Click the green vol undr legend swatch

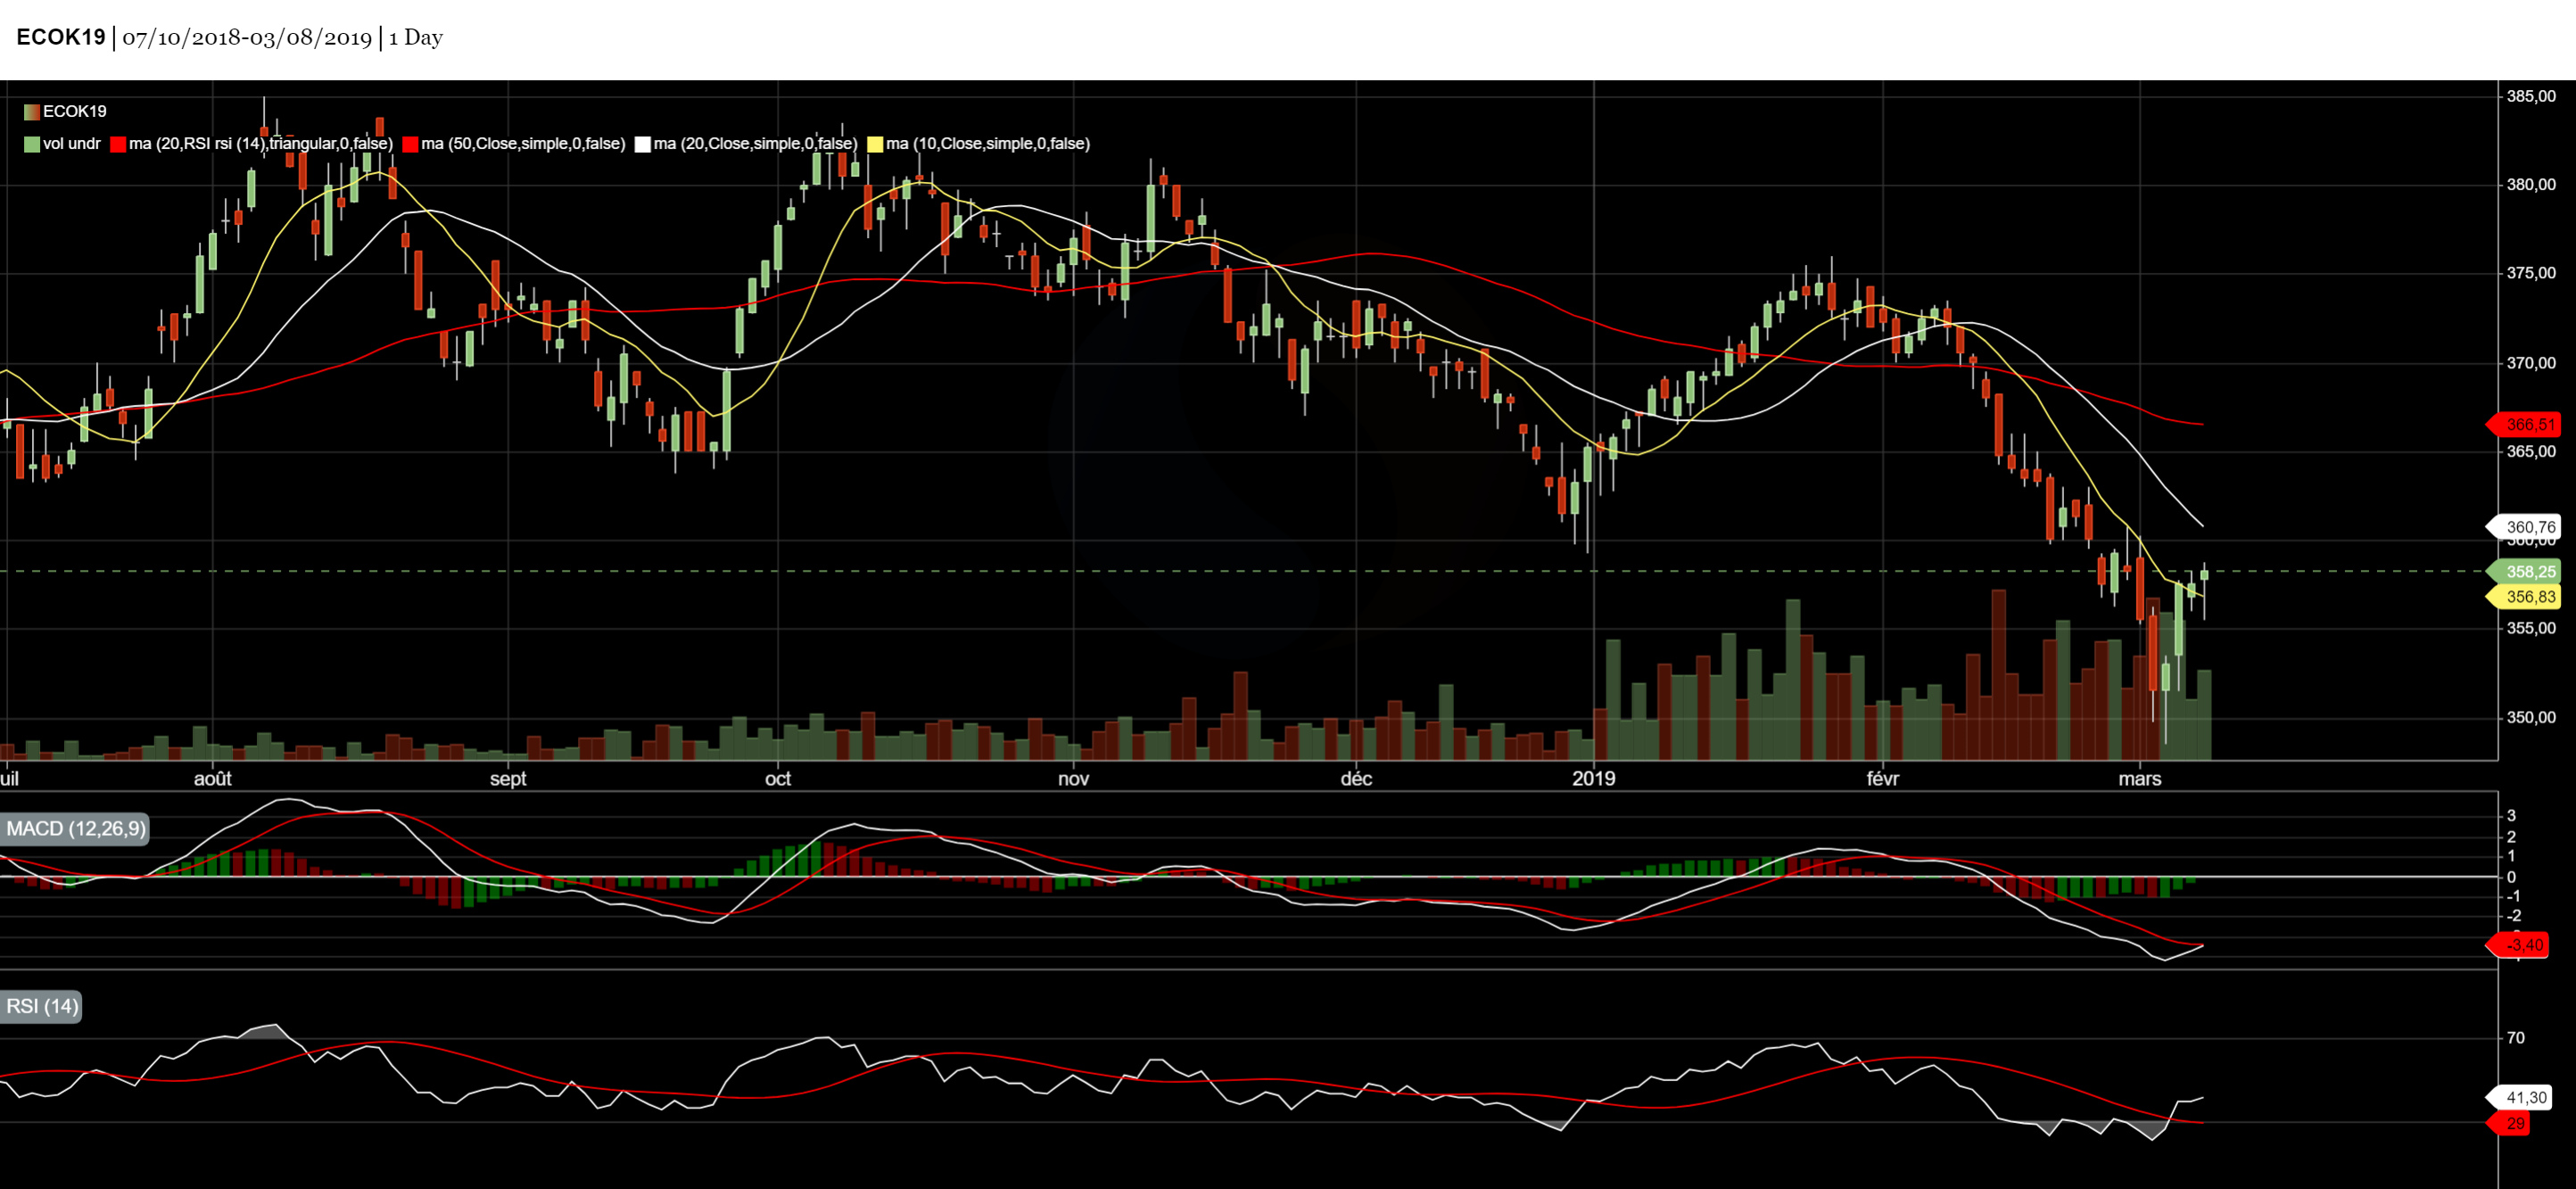pyautogui.click(x=32, y=144)
